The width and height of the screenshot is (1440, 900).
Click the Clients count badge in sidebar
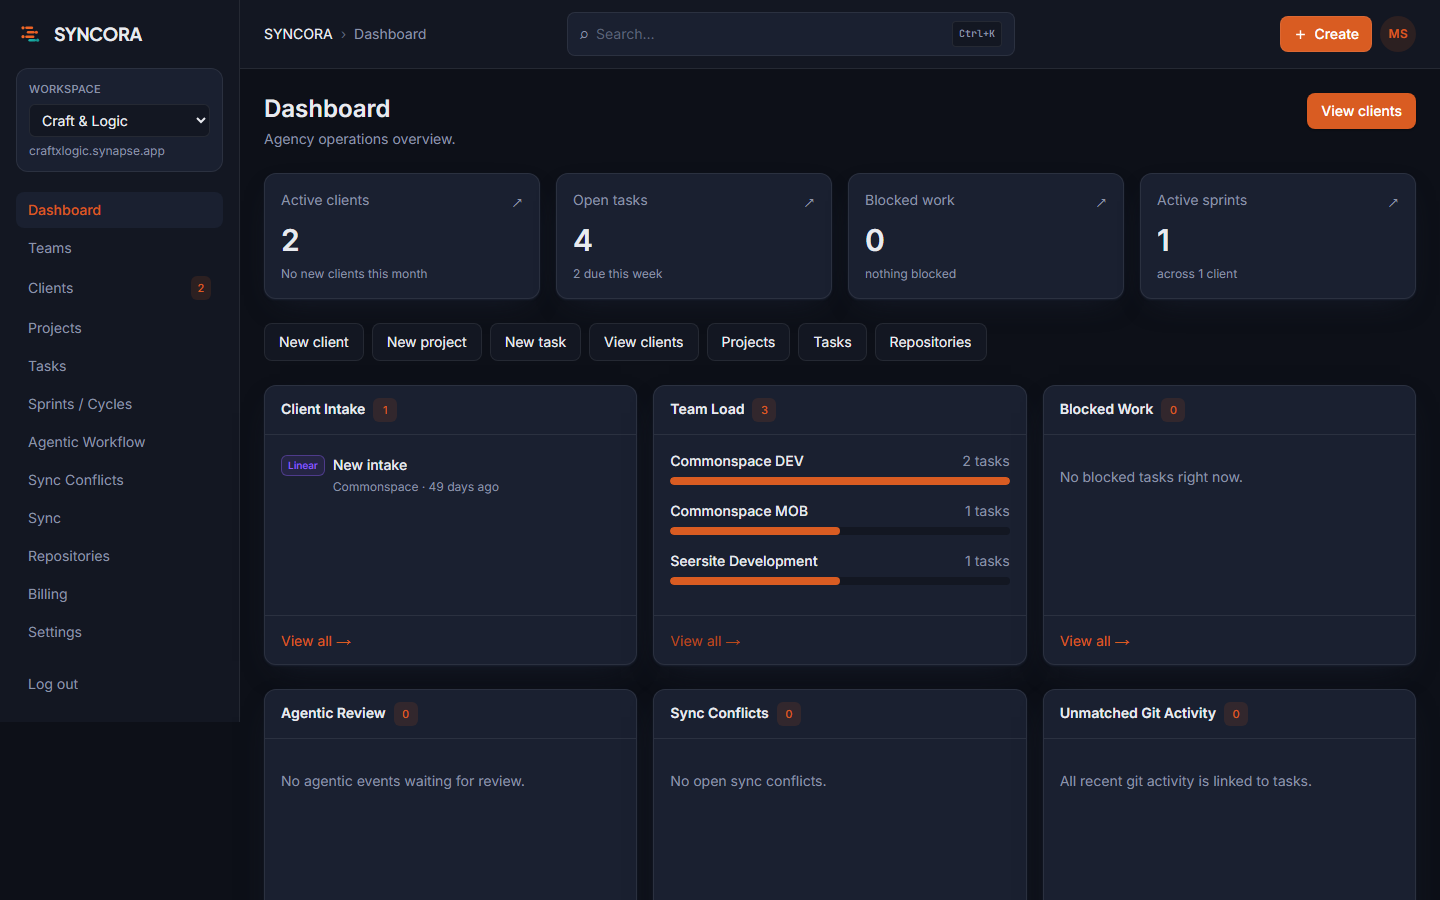pyautogui.click(x=201, y=288)
